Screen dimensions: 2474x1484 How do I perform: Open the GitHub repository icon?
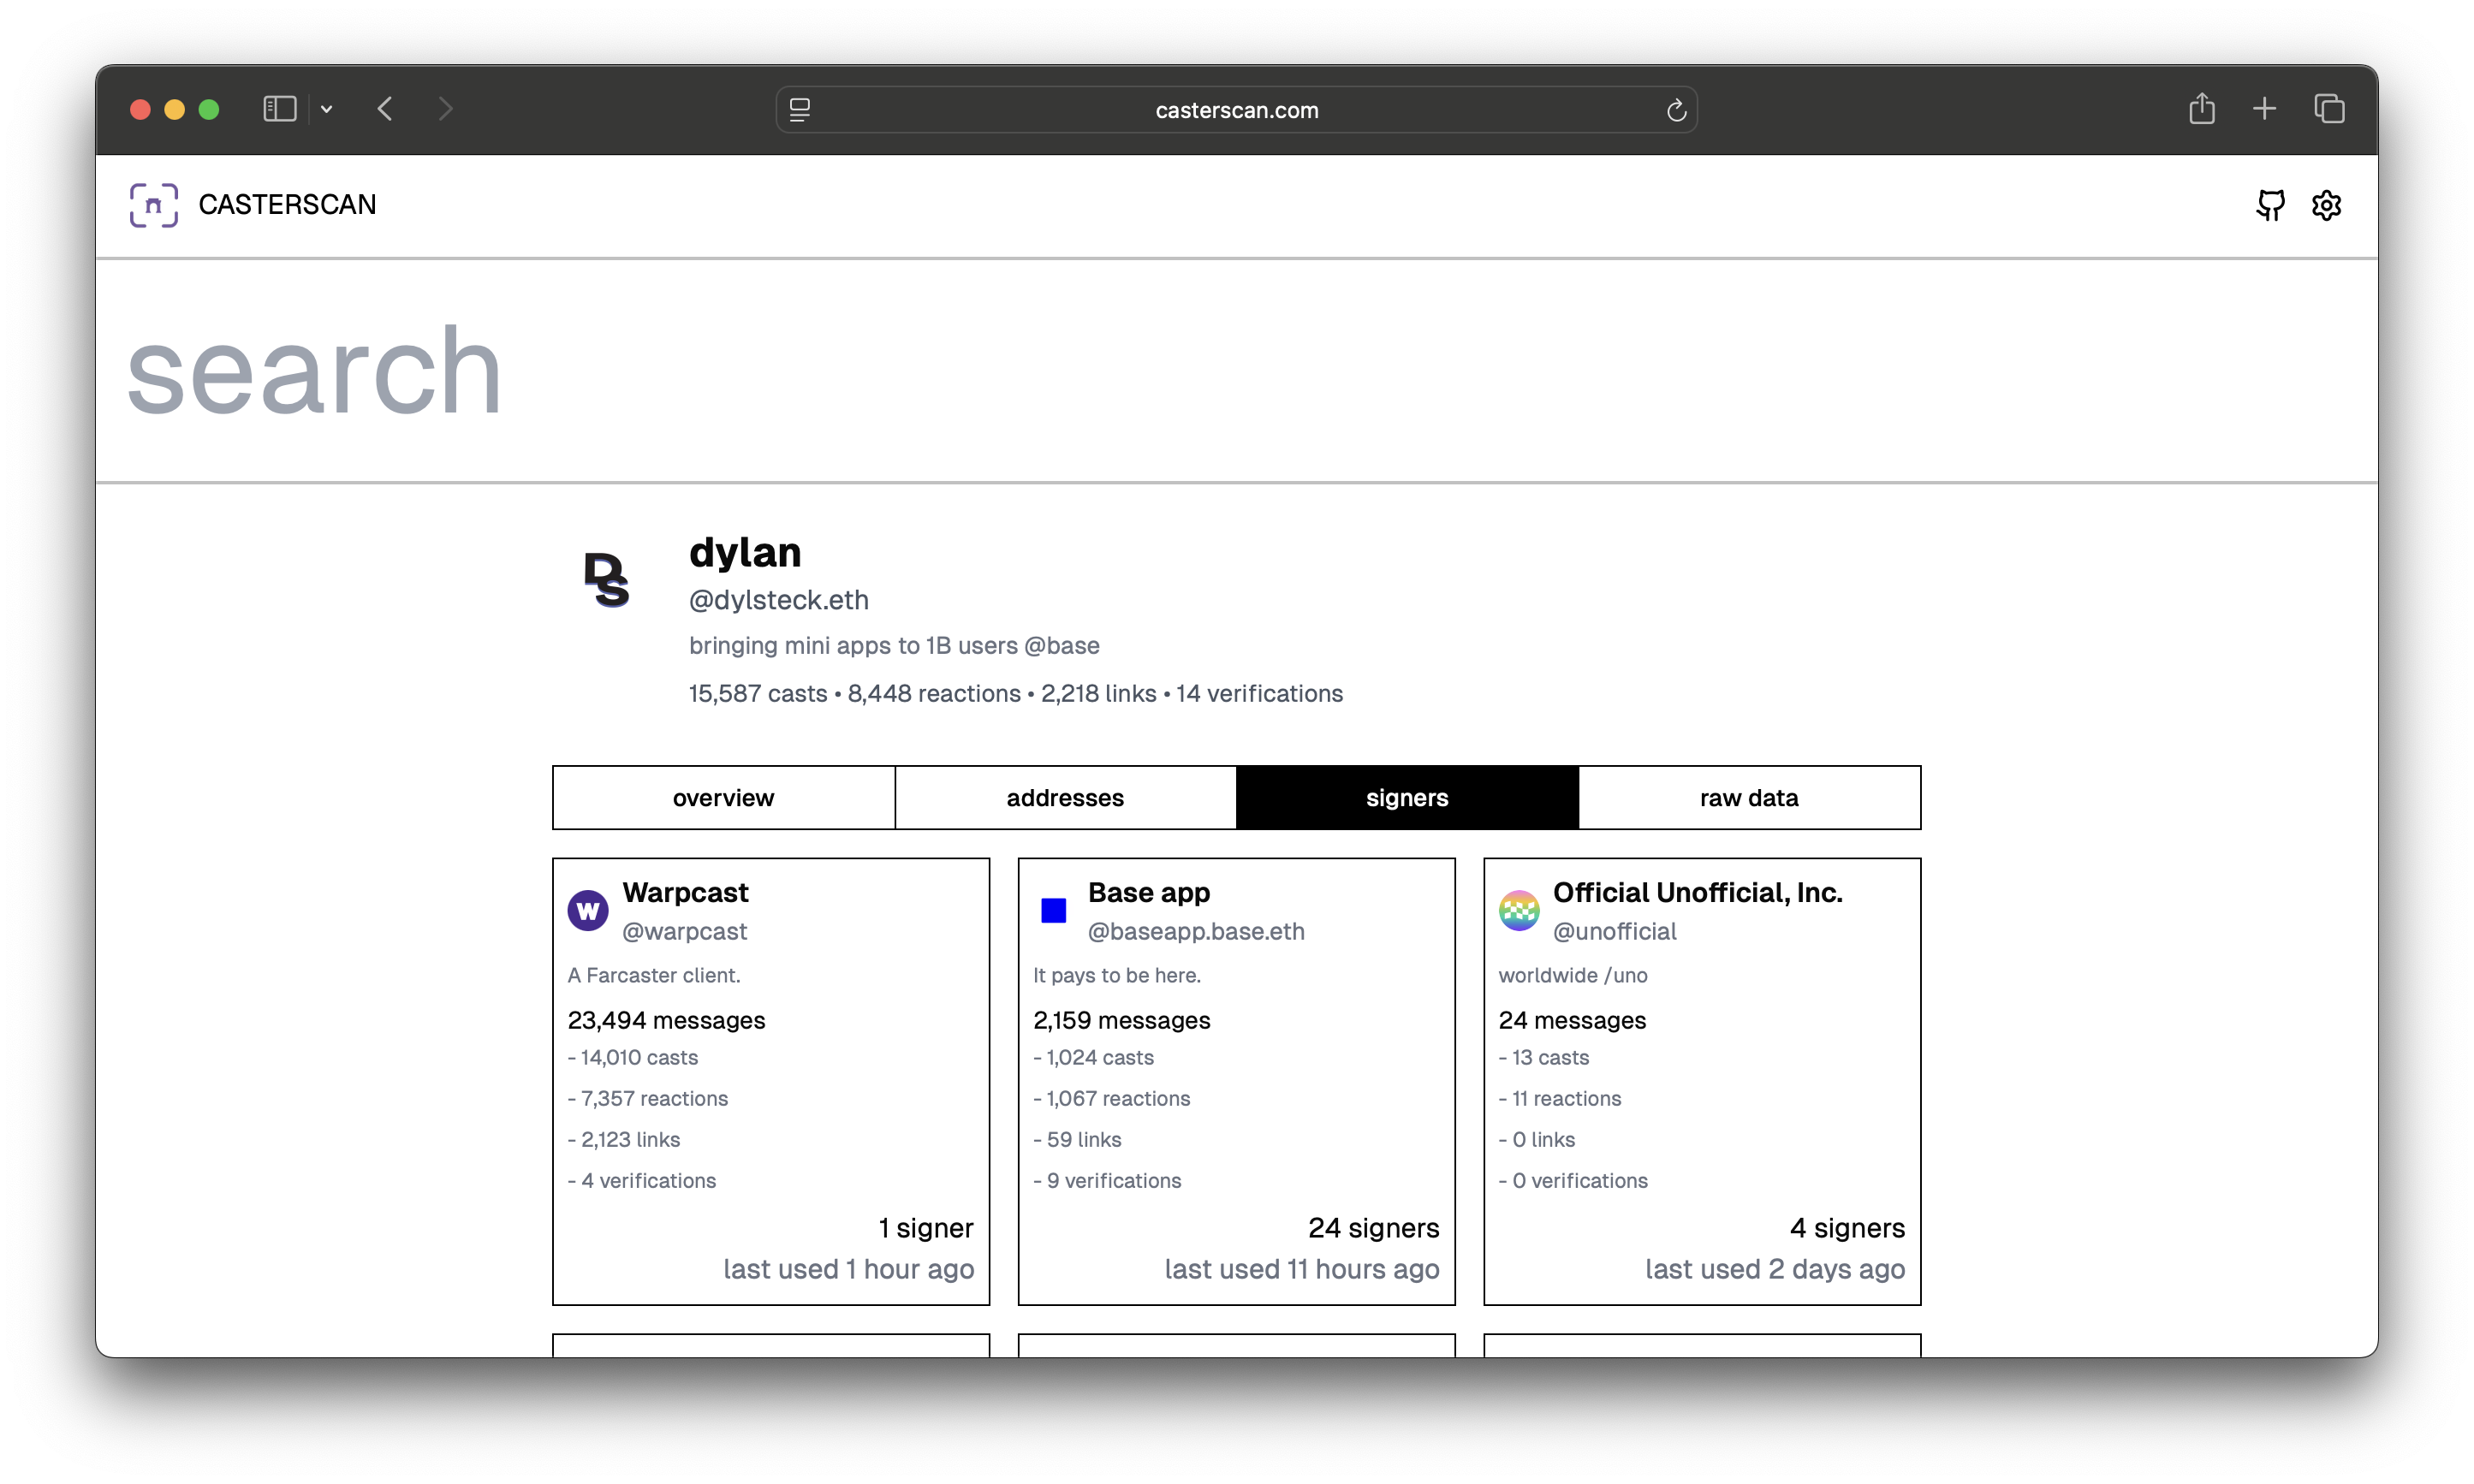(2270, 205)
